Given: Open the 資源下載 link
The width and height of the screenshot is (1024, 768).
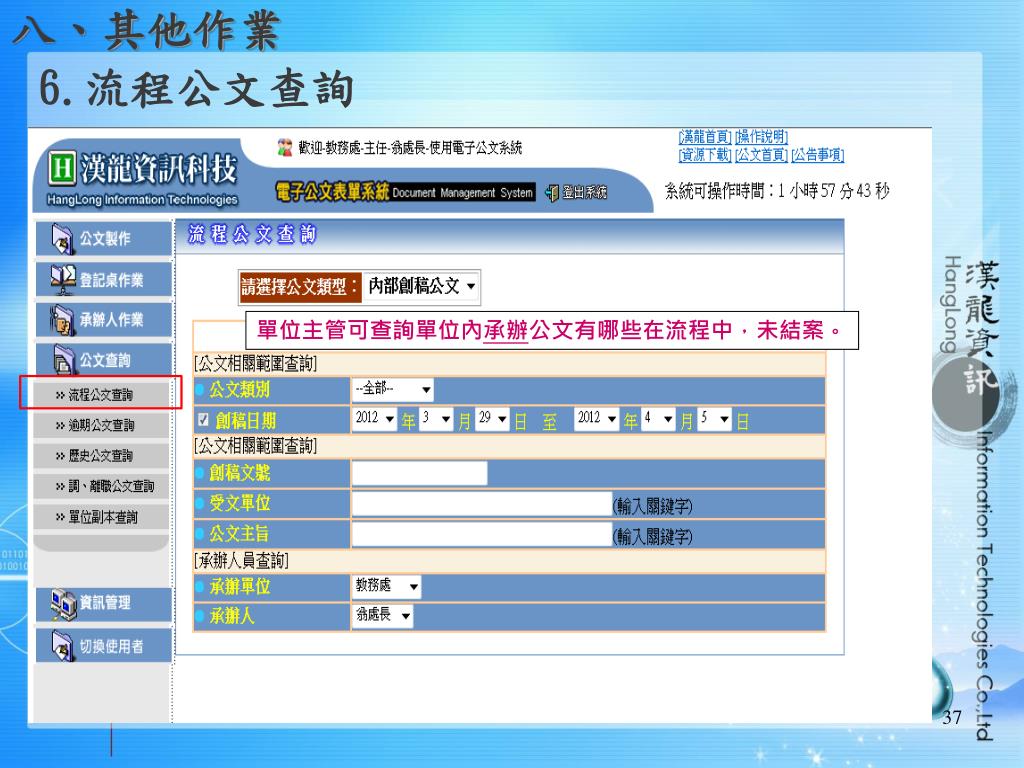Looking at the screenshot, I should tap(705, 155).
